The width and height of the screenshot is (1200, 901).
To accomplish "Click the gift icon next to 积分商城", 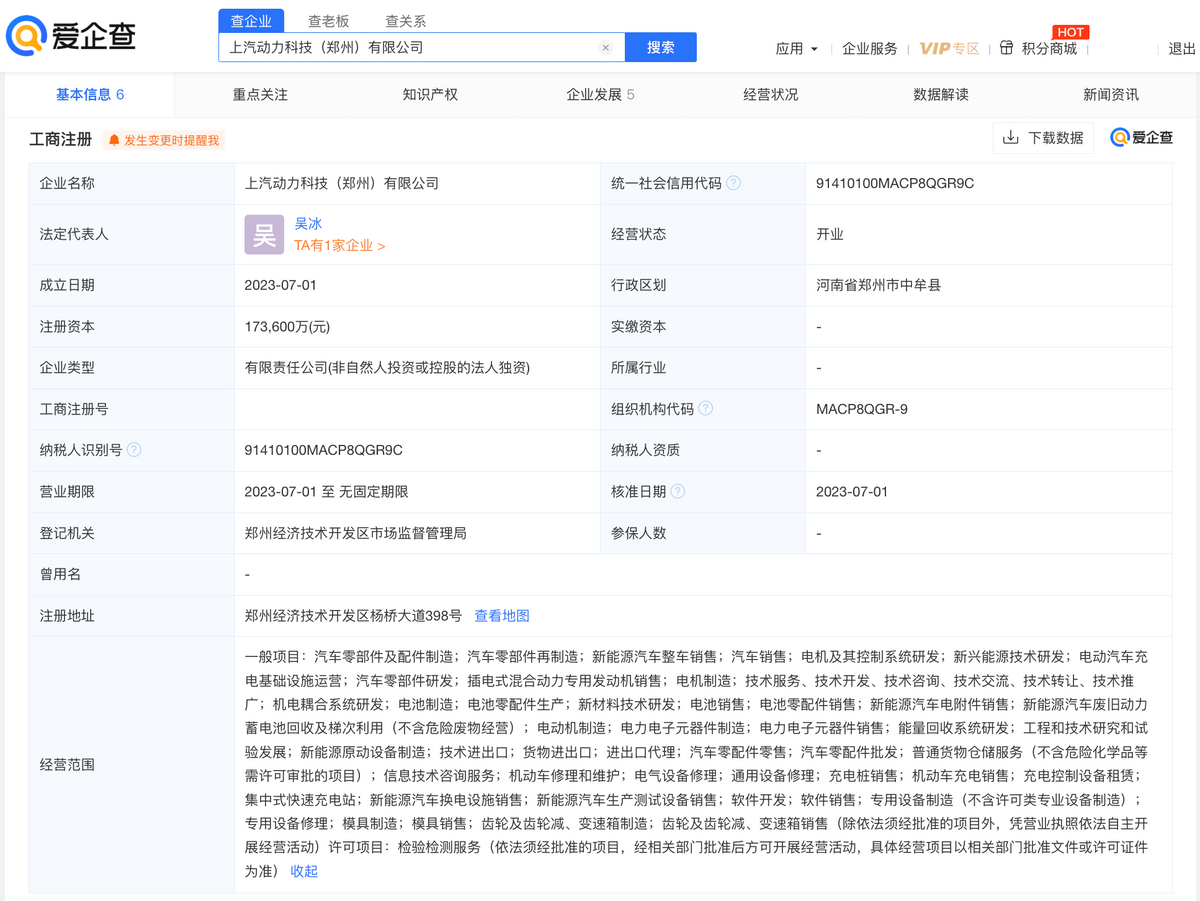I will tap(1007, 48).
